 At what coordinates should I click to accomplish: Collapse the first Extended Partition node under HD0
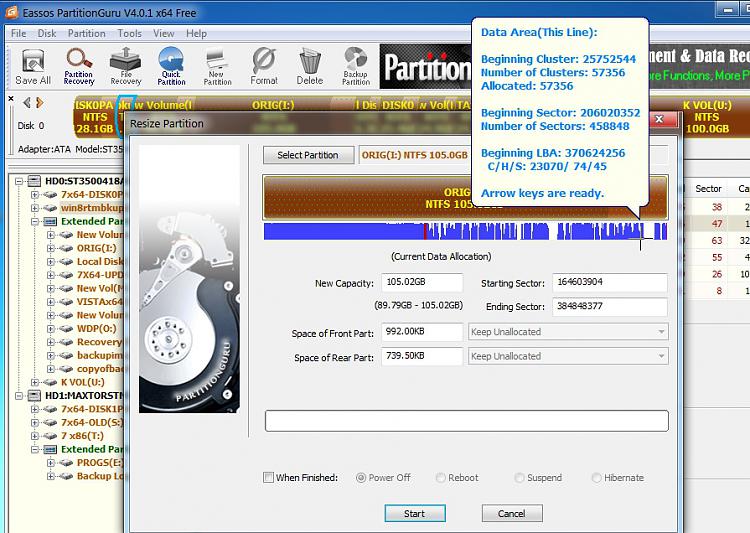point(35,222)
